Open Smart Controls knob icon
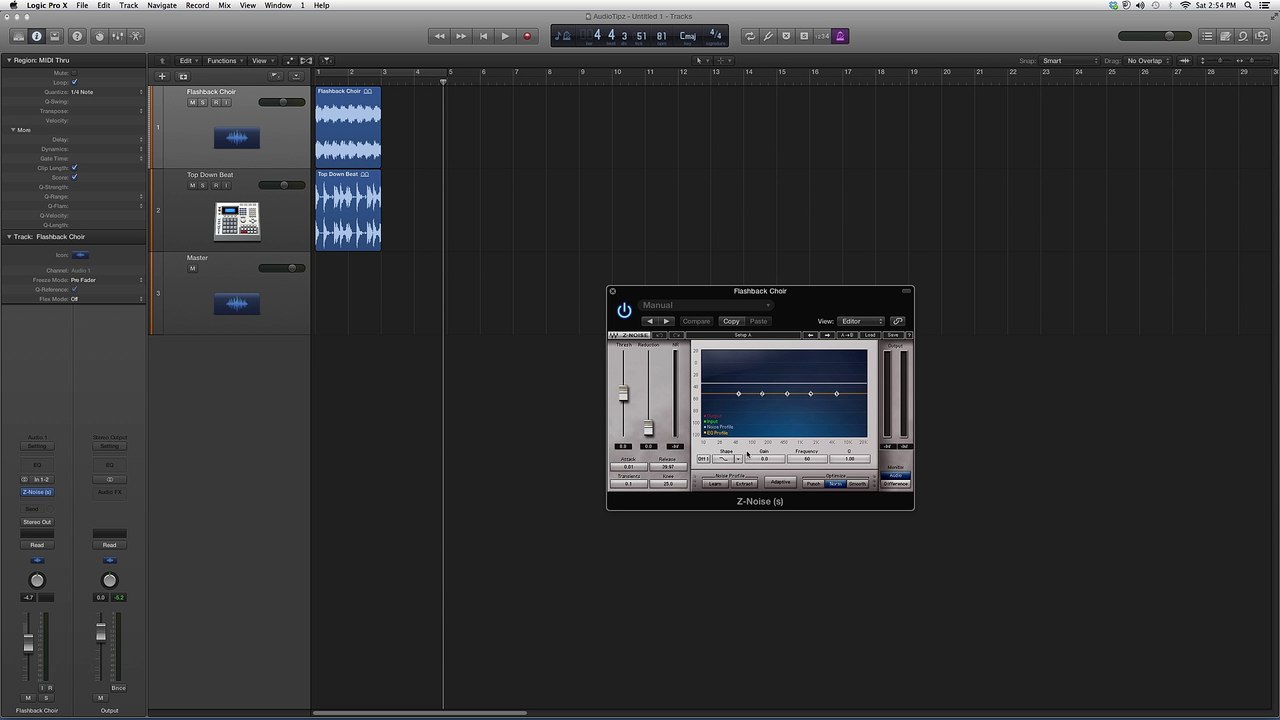The image size is (1280, 720). point(99,36)
